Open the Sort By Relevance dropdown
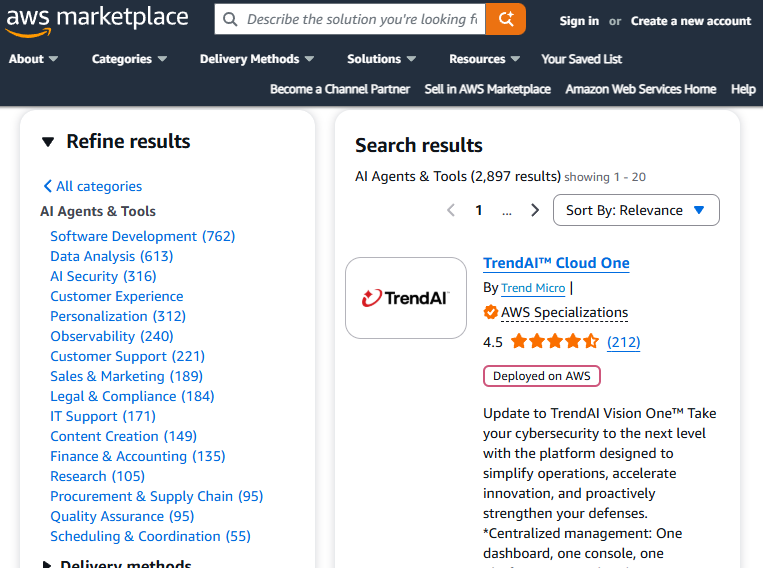The height and width of the screenshot is (568, 763). pos(636,210)
